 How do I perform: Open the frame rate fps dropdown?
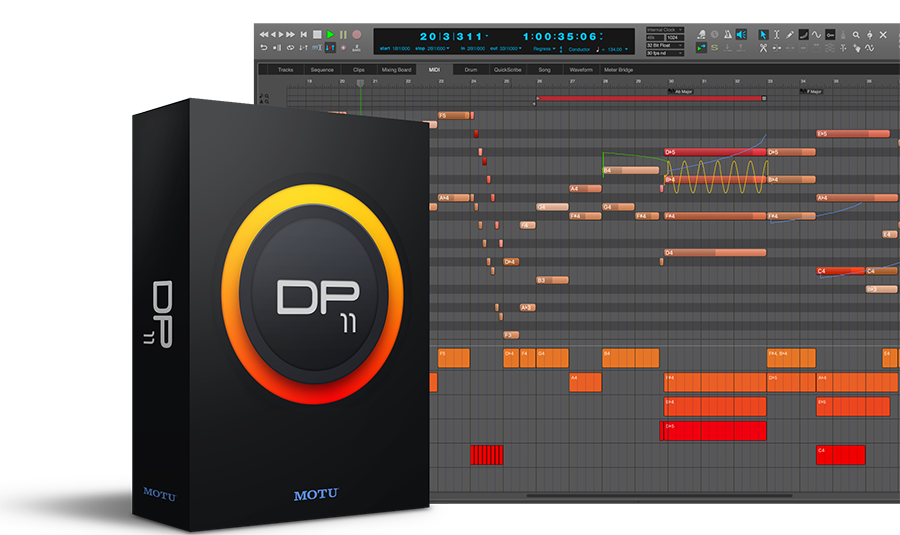click(x=665, y=53)
